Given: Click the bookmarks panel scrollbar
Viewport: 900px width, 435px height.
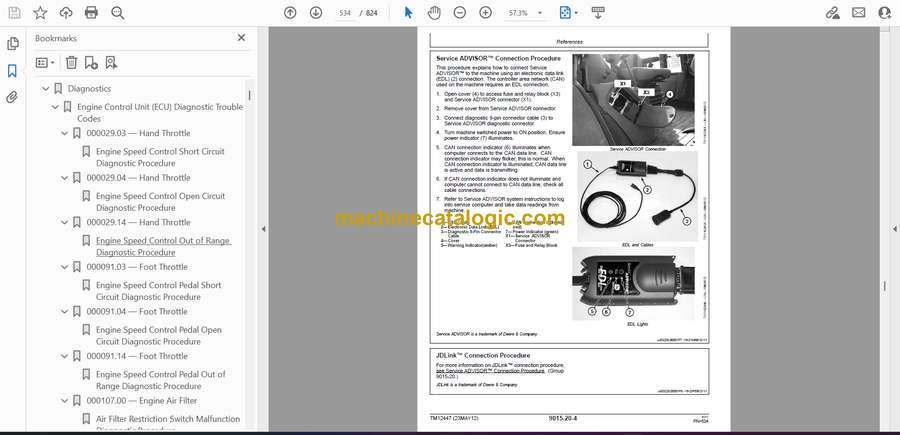Looking at the screenshot, I should (x=249, y=95).
